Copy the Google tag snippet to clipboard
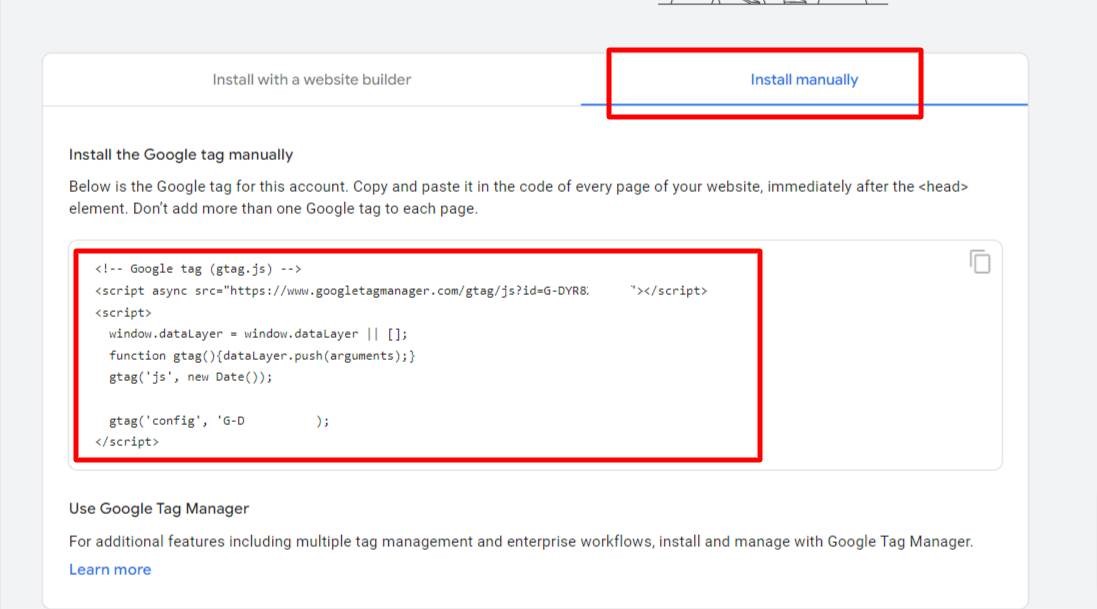The height and width of the screenshot is (609, 1097). (979, 261)
